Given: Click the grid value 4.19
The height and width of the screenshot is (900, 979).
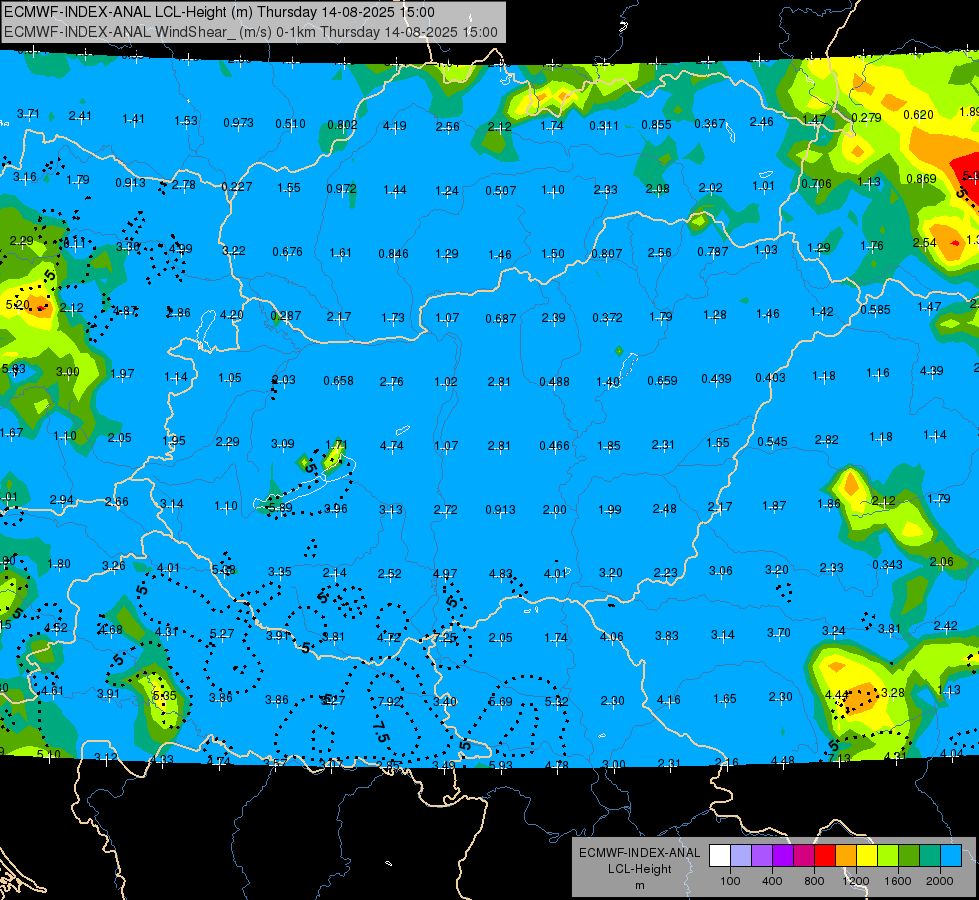Looking at the screenshot, I should pos(395,126).
